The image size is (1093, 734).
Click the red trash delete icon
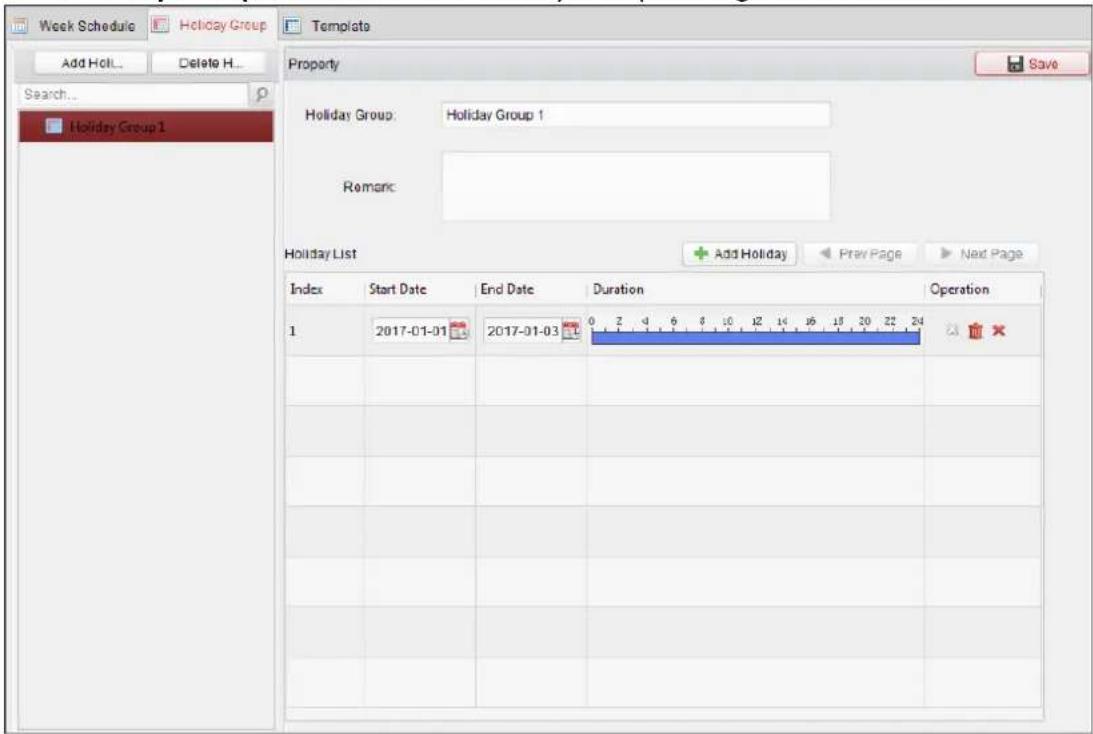tap(975, 331)
